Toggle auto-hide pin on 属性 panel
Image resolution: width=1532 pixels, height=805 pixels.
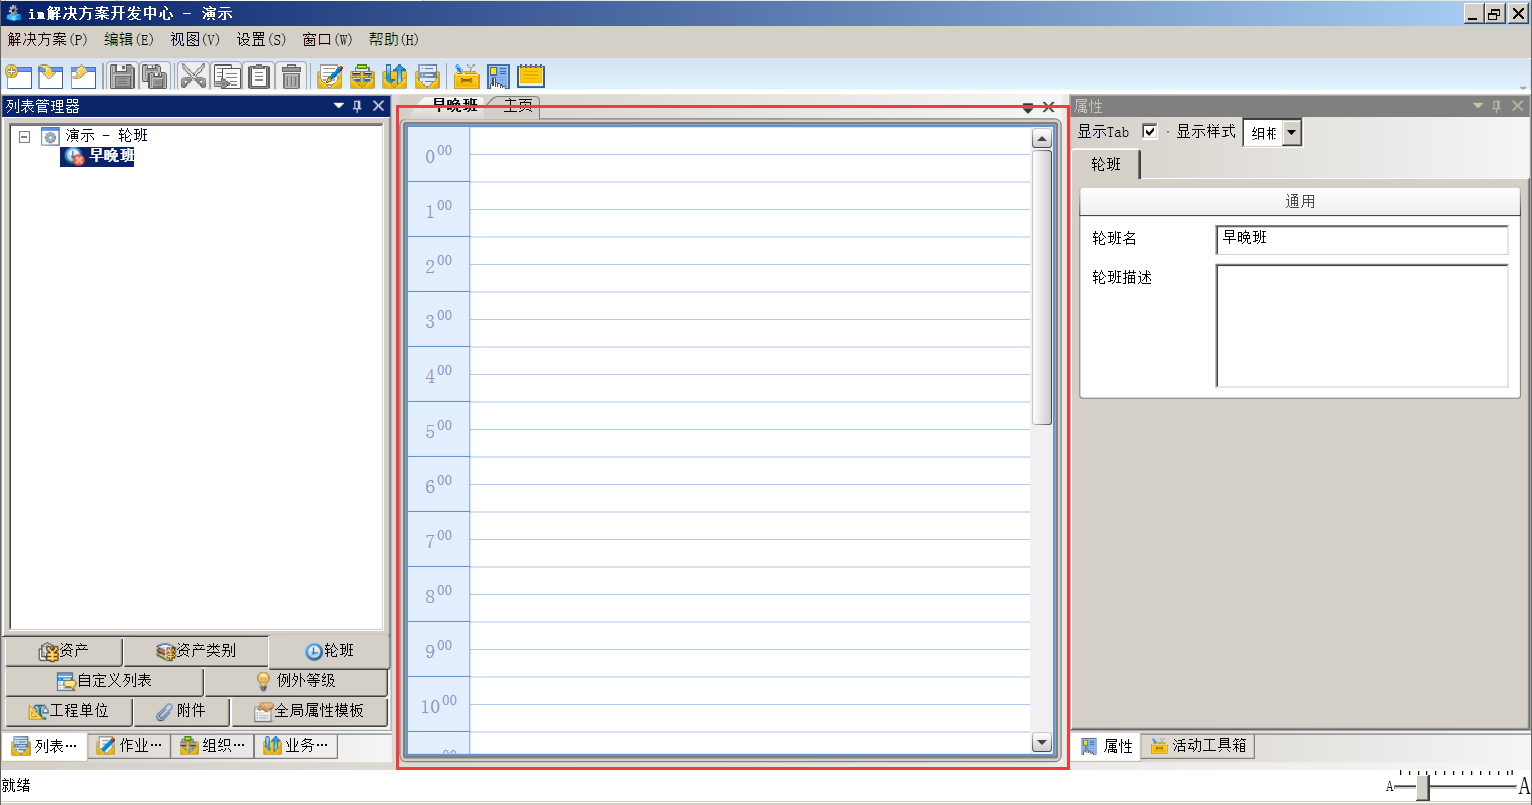1497,106
